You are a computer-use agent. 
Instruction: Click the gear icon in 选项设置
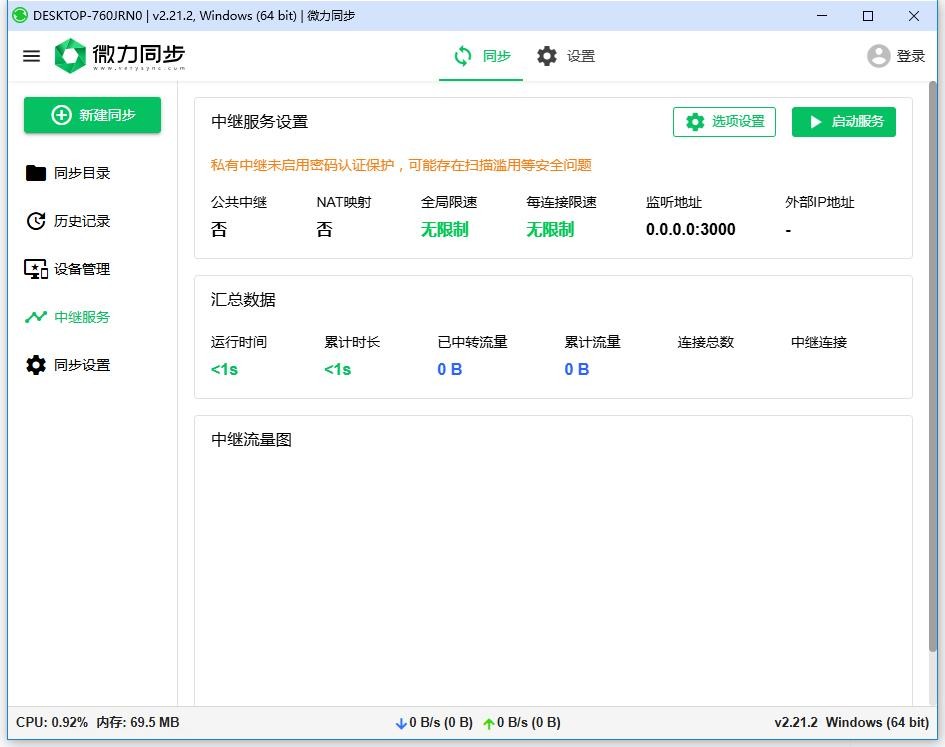(x=695, y=122)
